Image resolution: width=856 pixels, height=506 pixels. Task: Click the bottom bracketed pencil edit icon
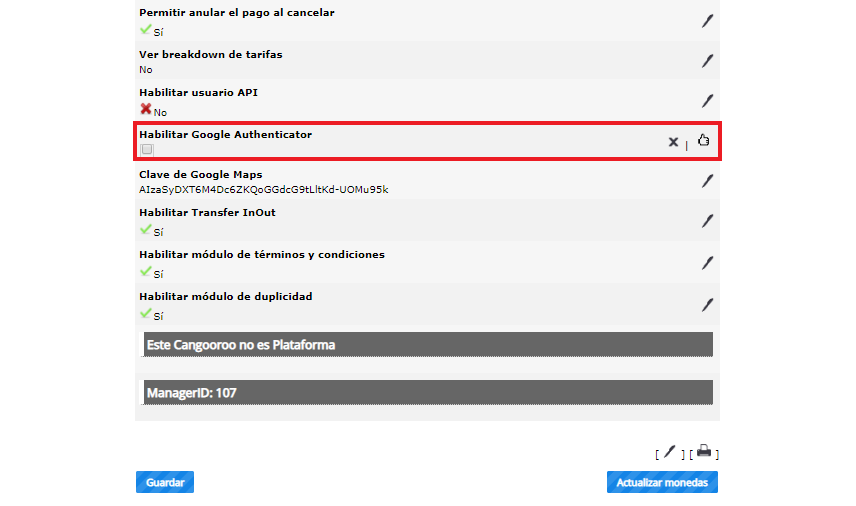point(669,452)
